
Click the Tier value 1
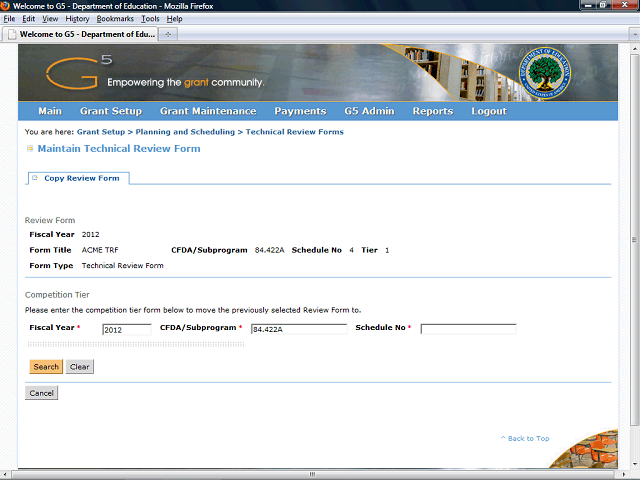387,250
